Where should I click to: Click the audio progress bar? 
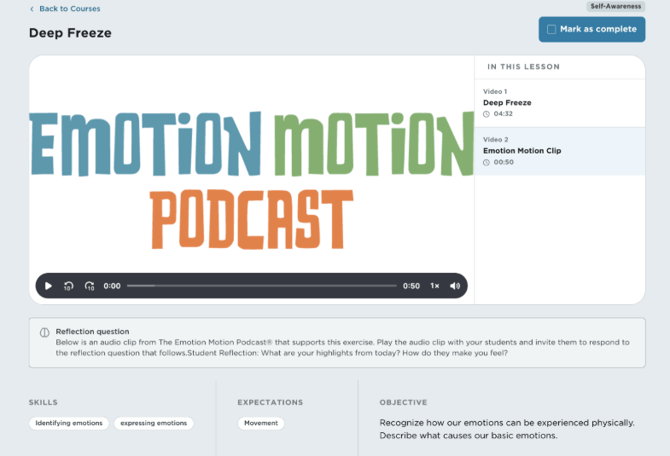(262, 285)
